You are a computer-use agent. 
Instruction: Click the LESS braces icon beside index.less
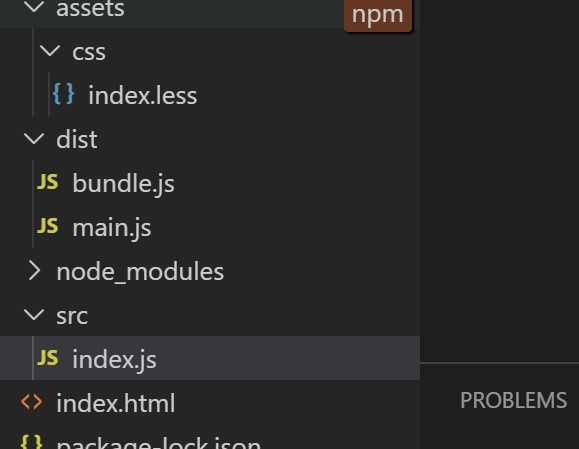tap(63, 94)
